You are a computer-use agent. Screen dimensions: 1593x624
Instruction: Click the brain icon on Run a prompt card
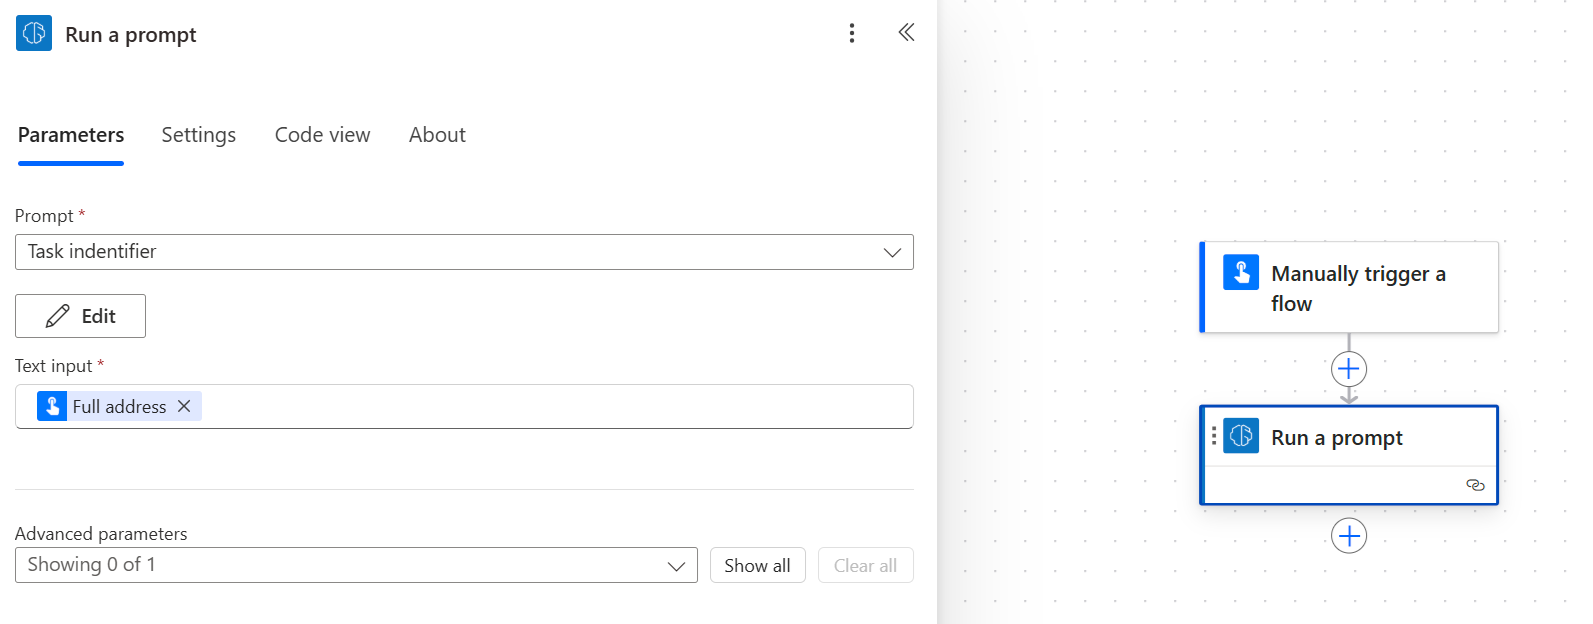1240,437
